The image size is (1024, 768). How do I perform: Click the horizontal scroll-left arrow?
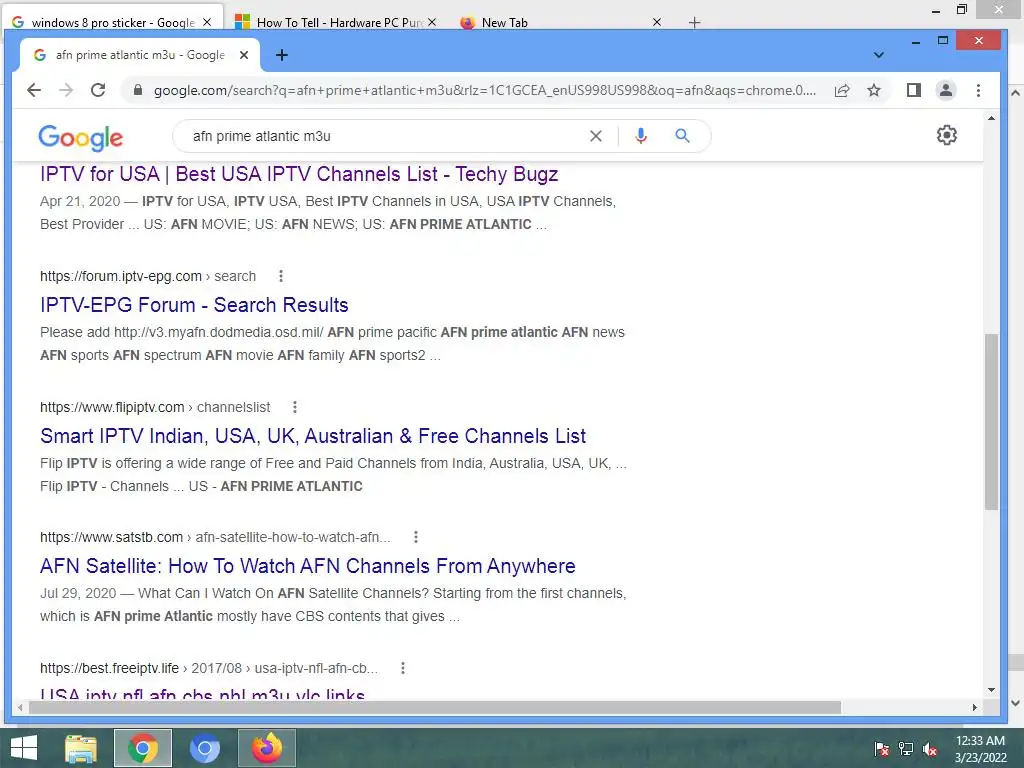click(21, 707)
